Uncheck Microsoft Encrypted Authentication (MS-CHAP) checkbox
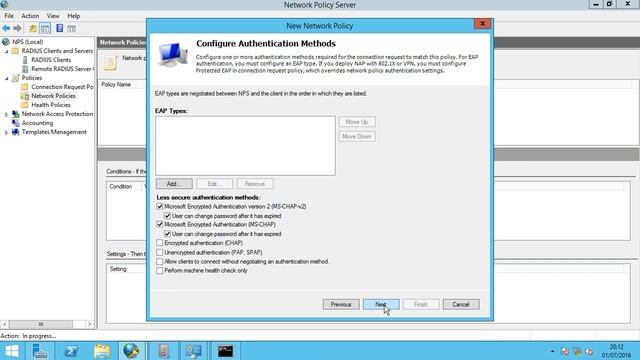Viewport: 640px width, 360px height. [160, 224]
